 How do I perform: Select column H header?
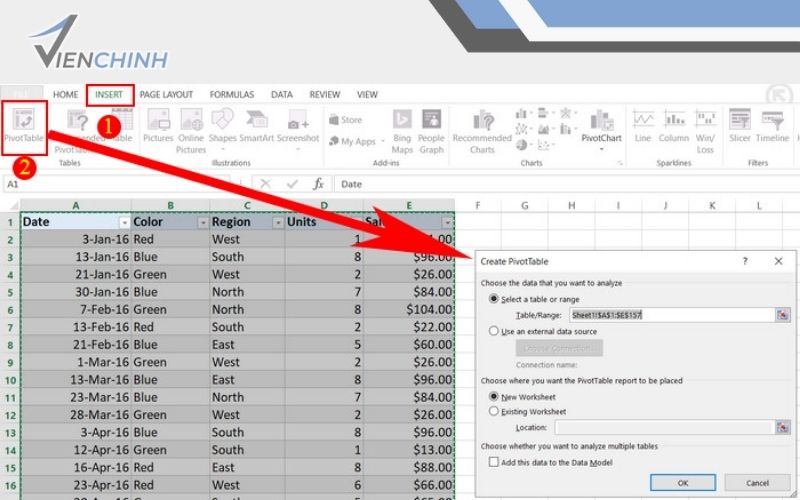[571, 205]
